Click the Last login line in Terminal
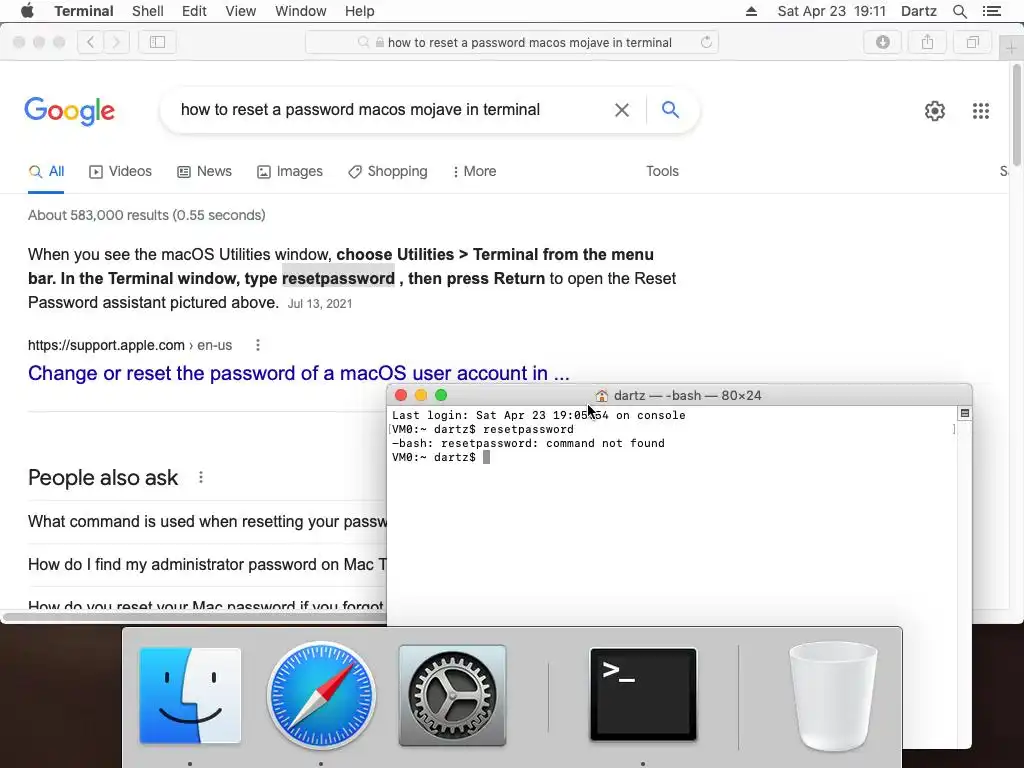The image size is (1024, 768). [x=539, y=415]
